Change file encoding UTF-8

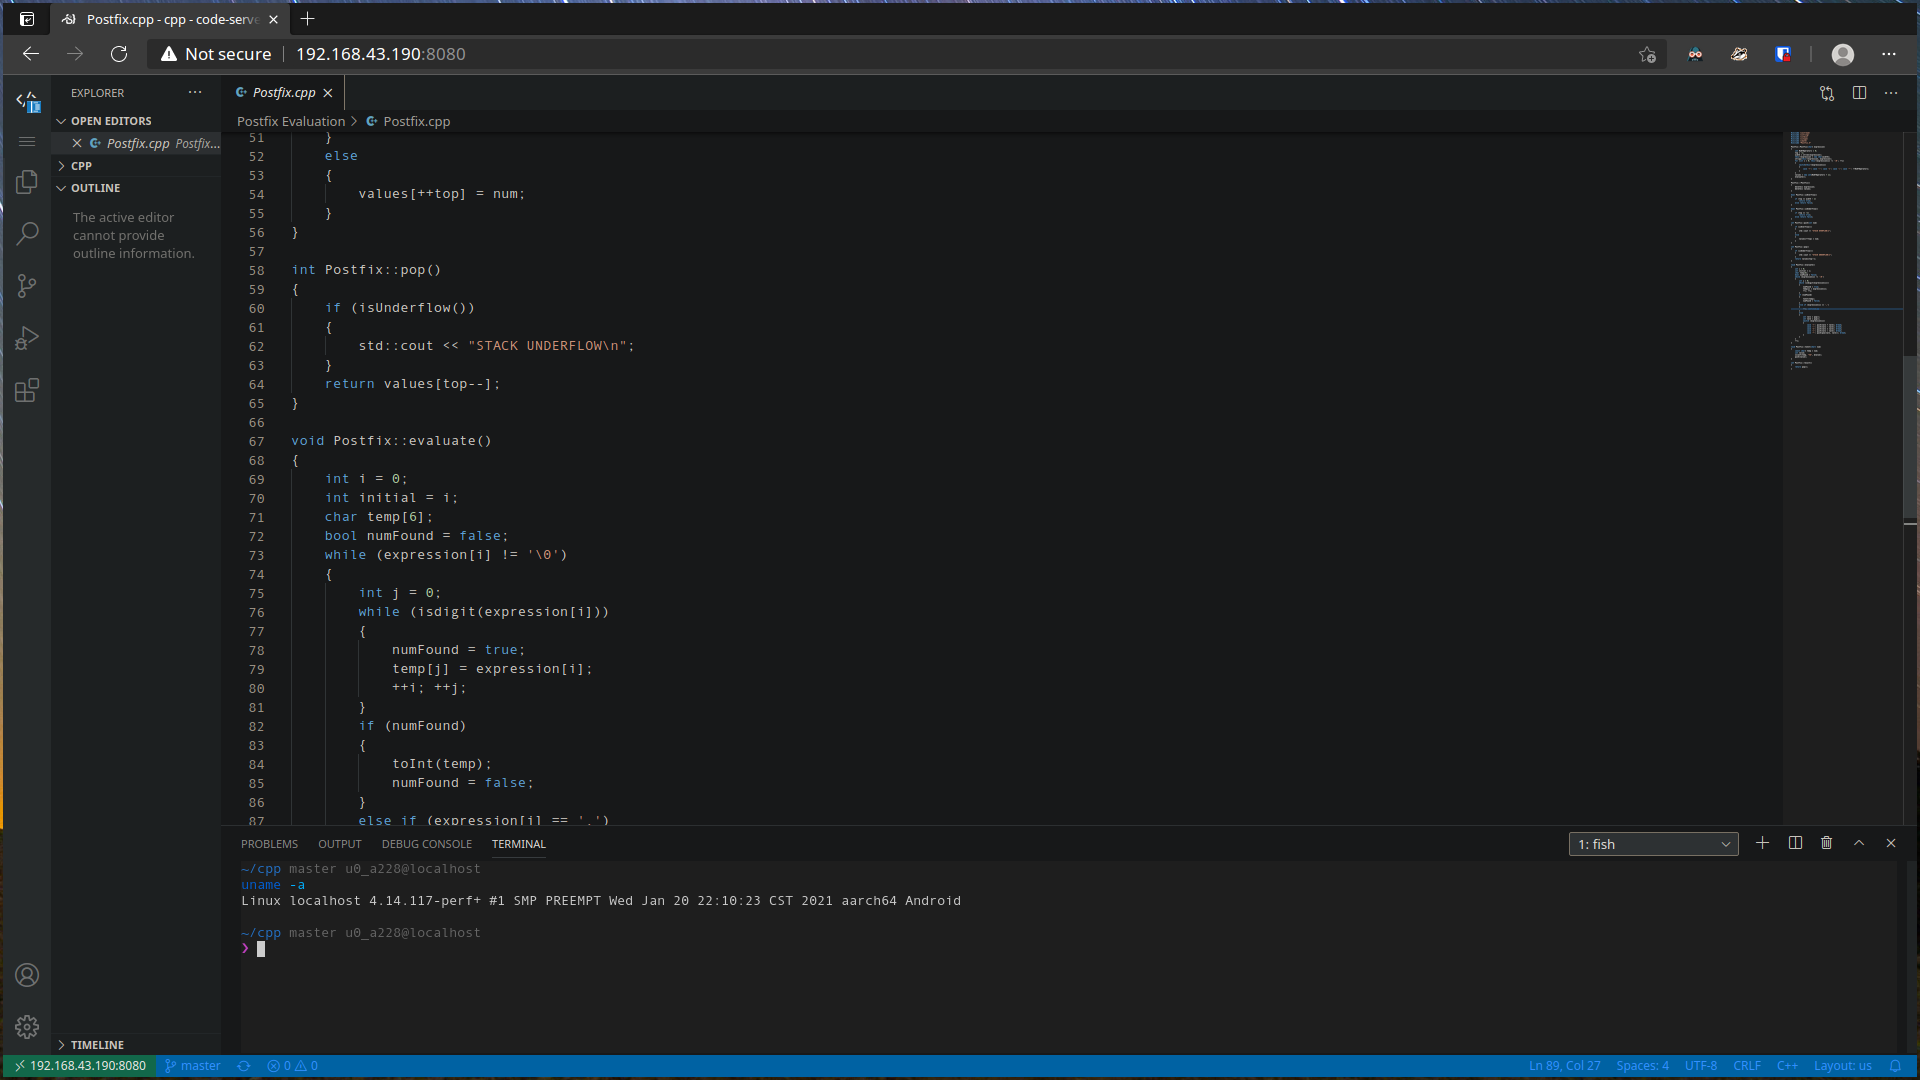(1700, 1066)
